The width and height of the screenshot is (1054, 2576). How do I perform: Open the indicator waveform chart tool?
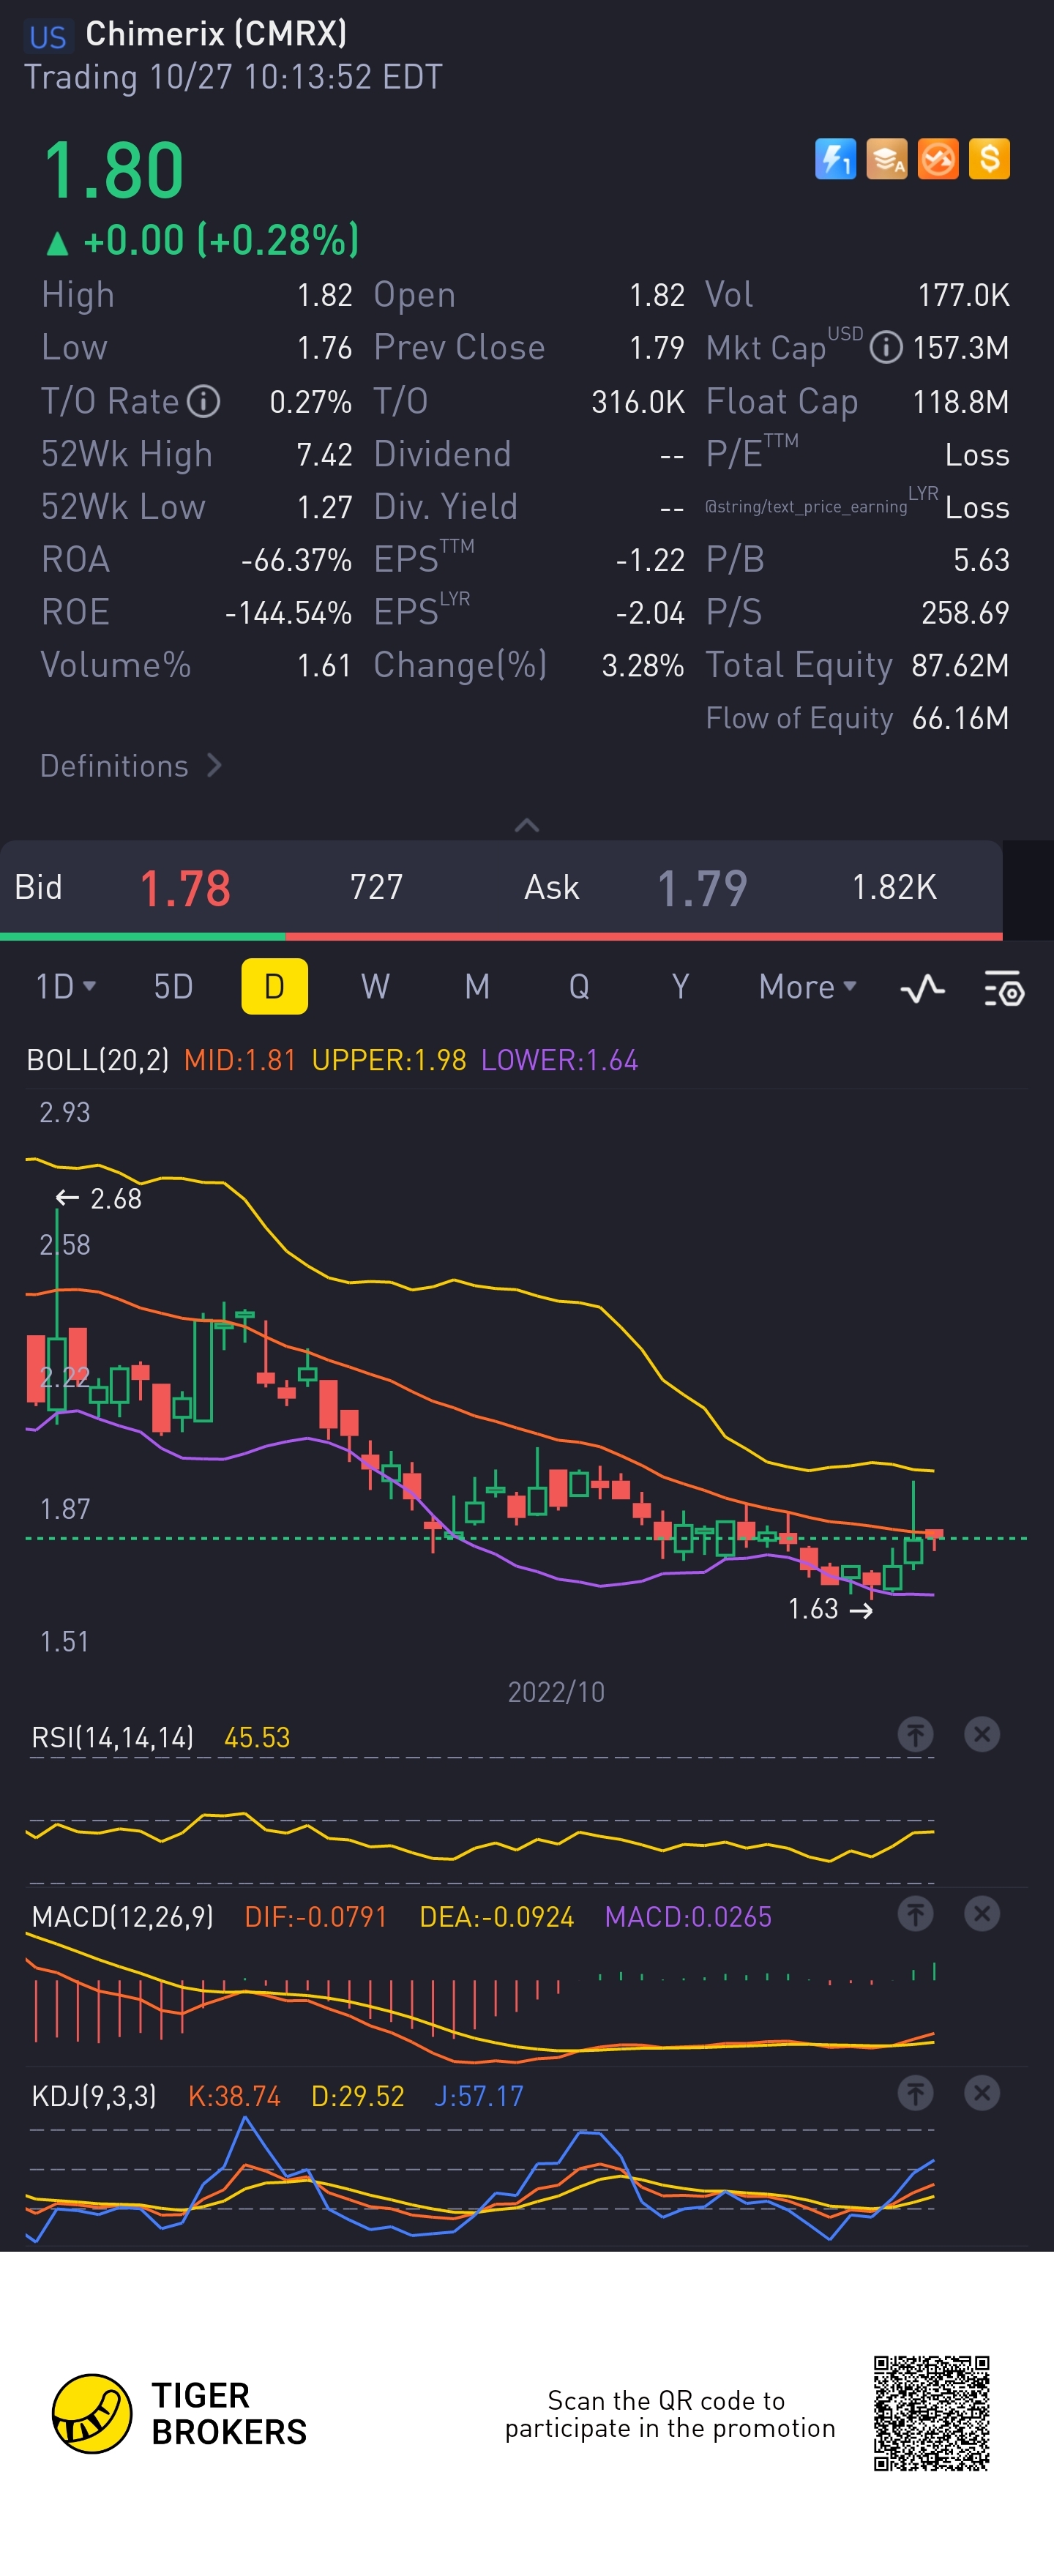[x=922, y=988]
